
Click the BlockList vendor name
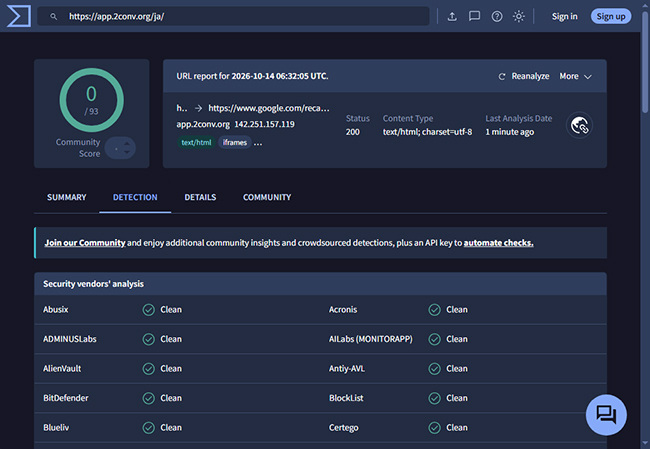[346, 398]
